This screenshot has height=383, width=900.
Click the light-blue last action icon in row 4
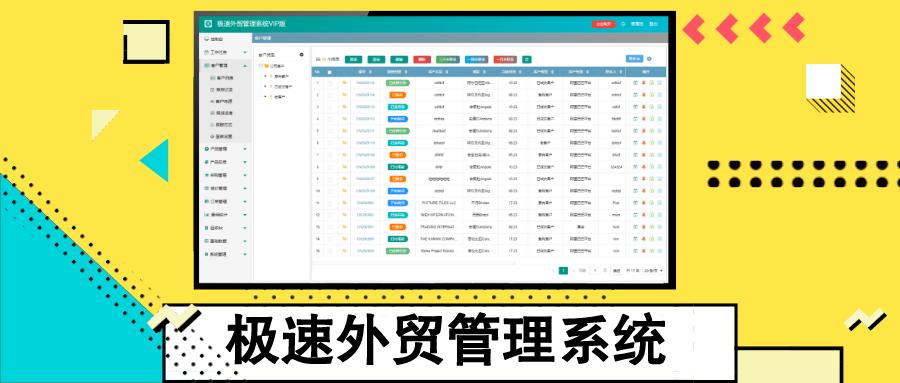coord(660,119)
